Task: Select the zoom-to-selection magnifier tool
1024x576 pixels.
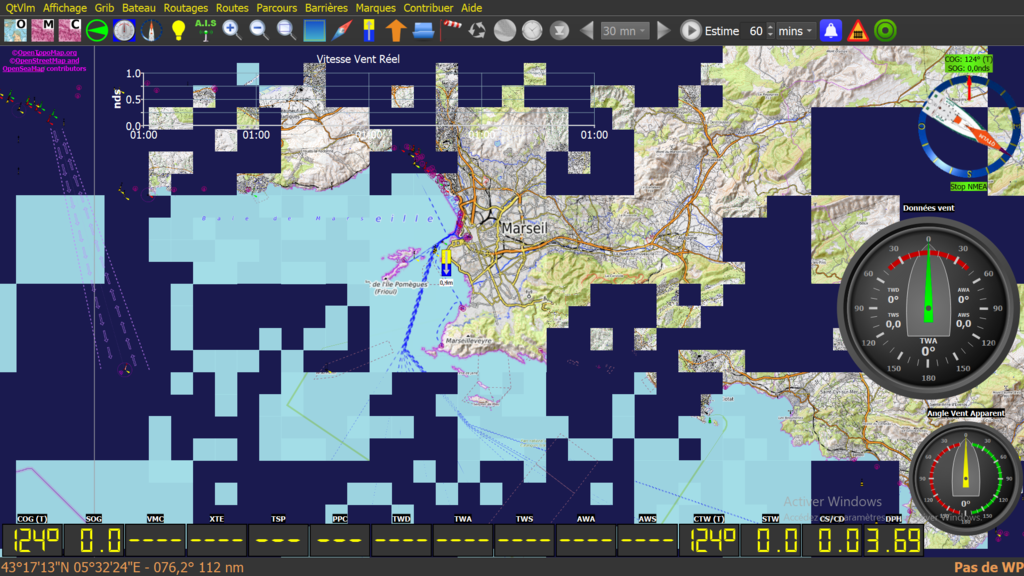Action: pyautogui.click(x=286, y=31)
